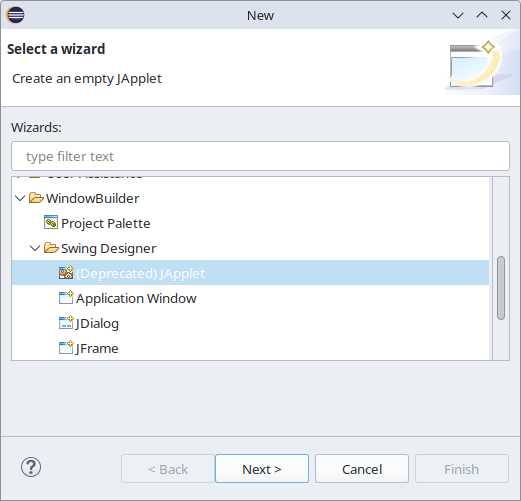Click the Swing Designer folder icon
The width and height of the screenshot is (521, 501).
click(51, 248)
